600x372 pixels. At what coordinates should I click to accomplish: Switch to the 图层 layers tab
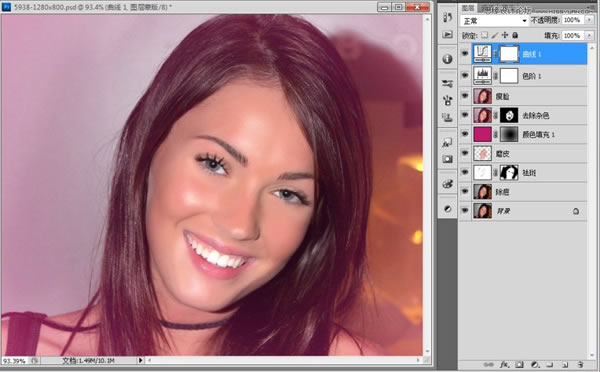pyautogui.click(x=468, y=8)
